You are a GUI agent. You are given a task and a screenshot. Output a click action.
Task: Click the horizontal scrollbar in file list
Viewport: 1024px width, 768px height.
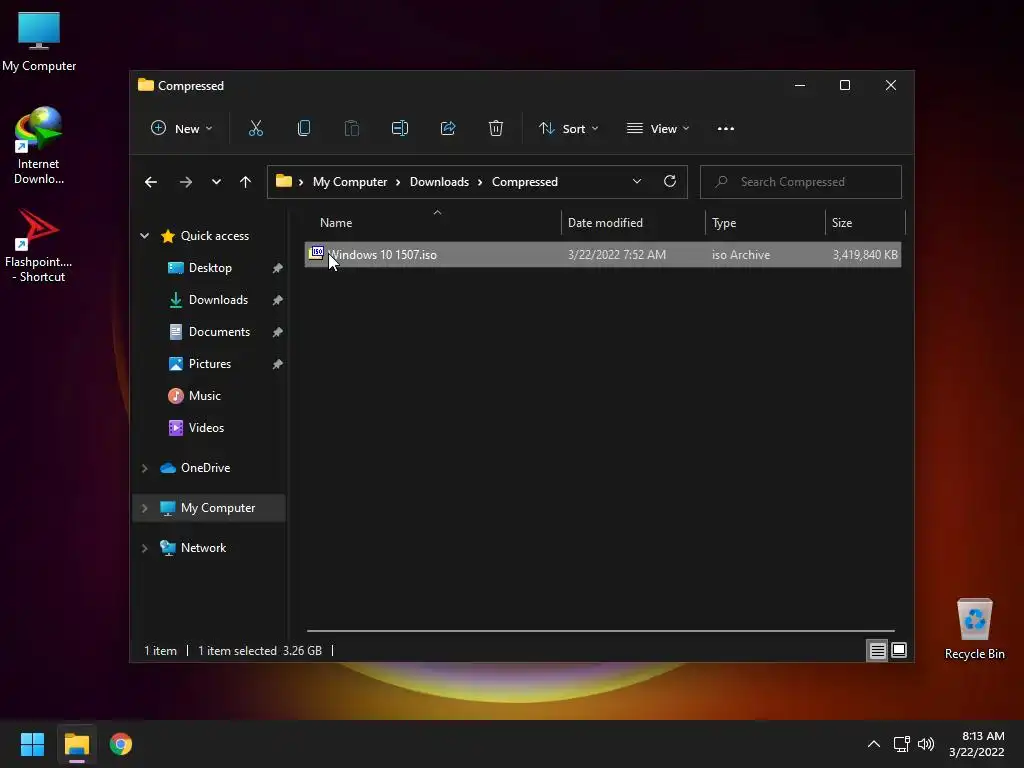[601, 631]
